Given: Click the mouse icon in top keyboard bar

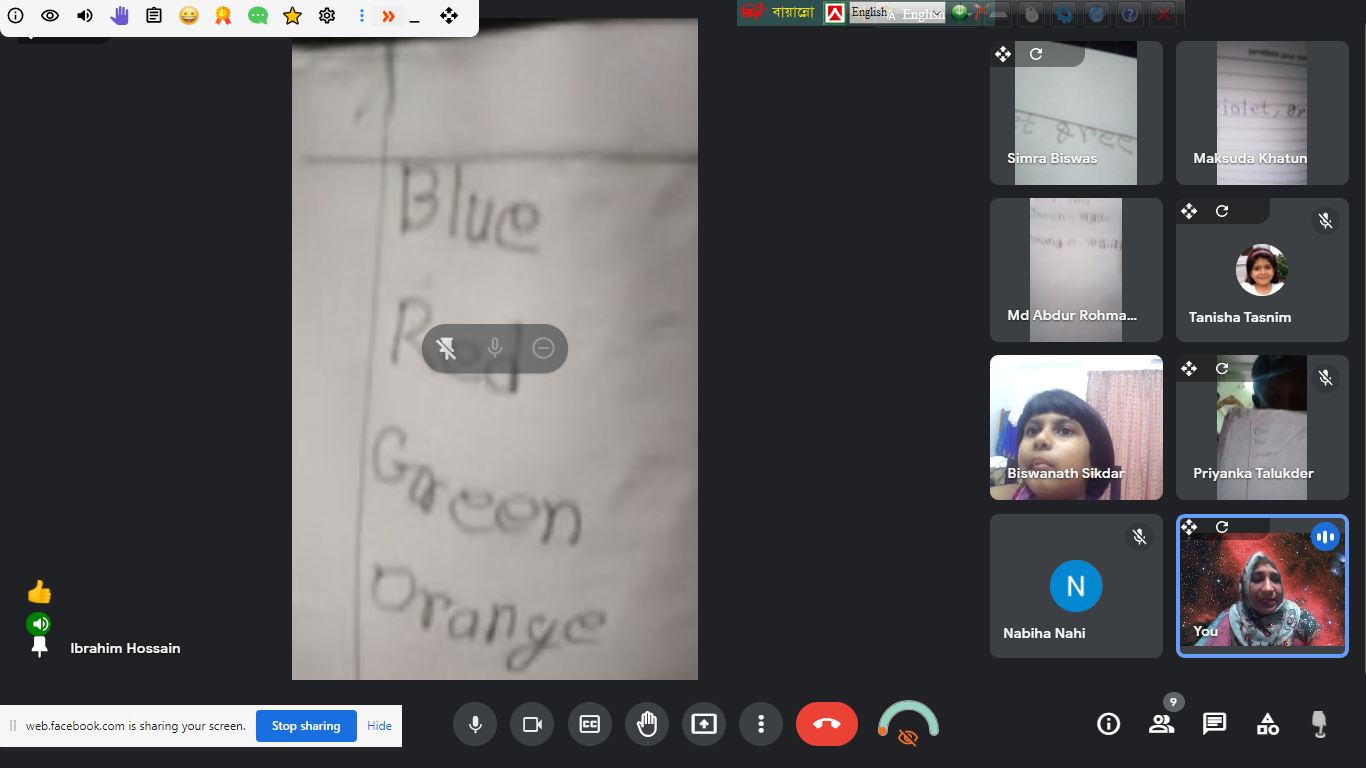Looking at the screenshot, I should coord(1033,13).
